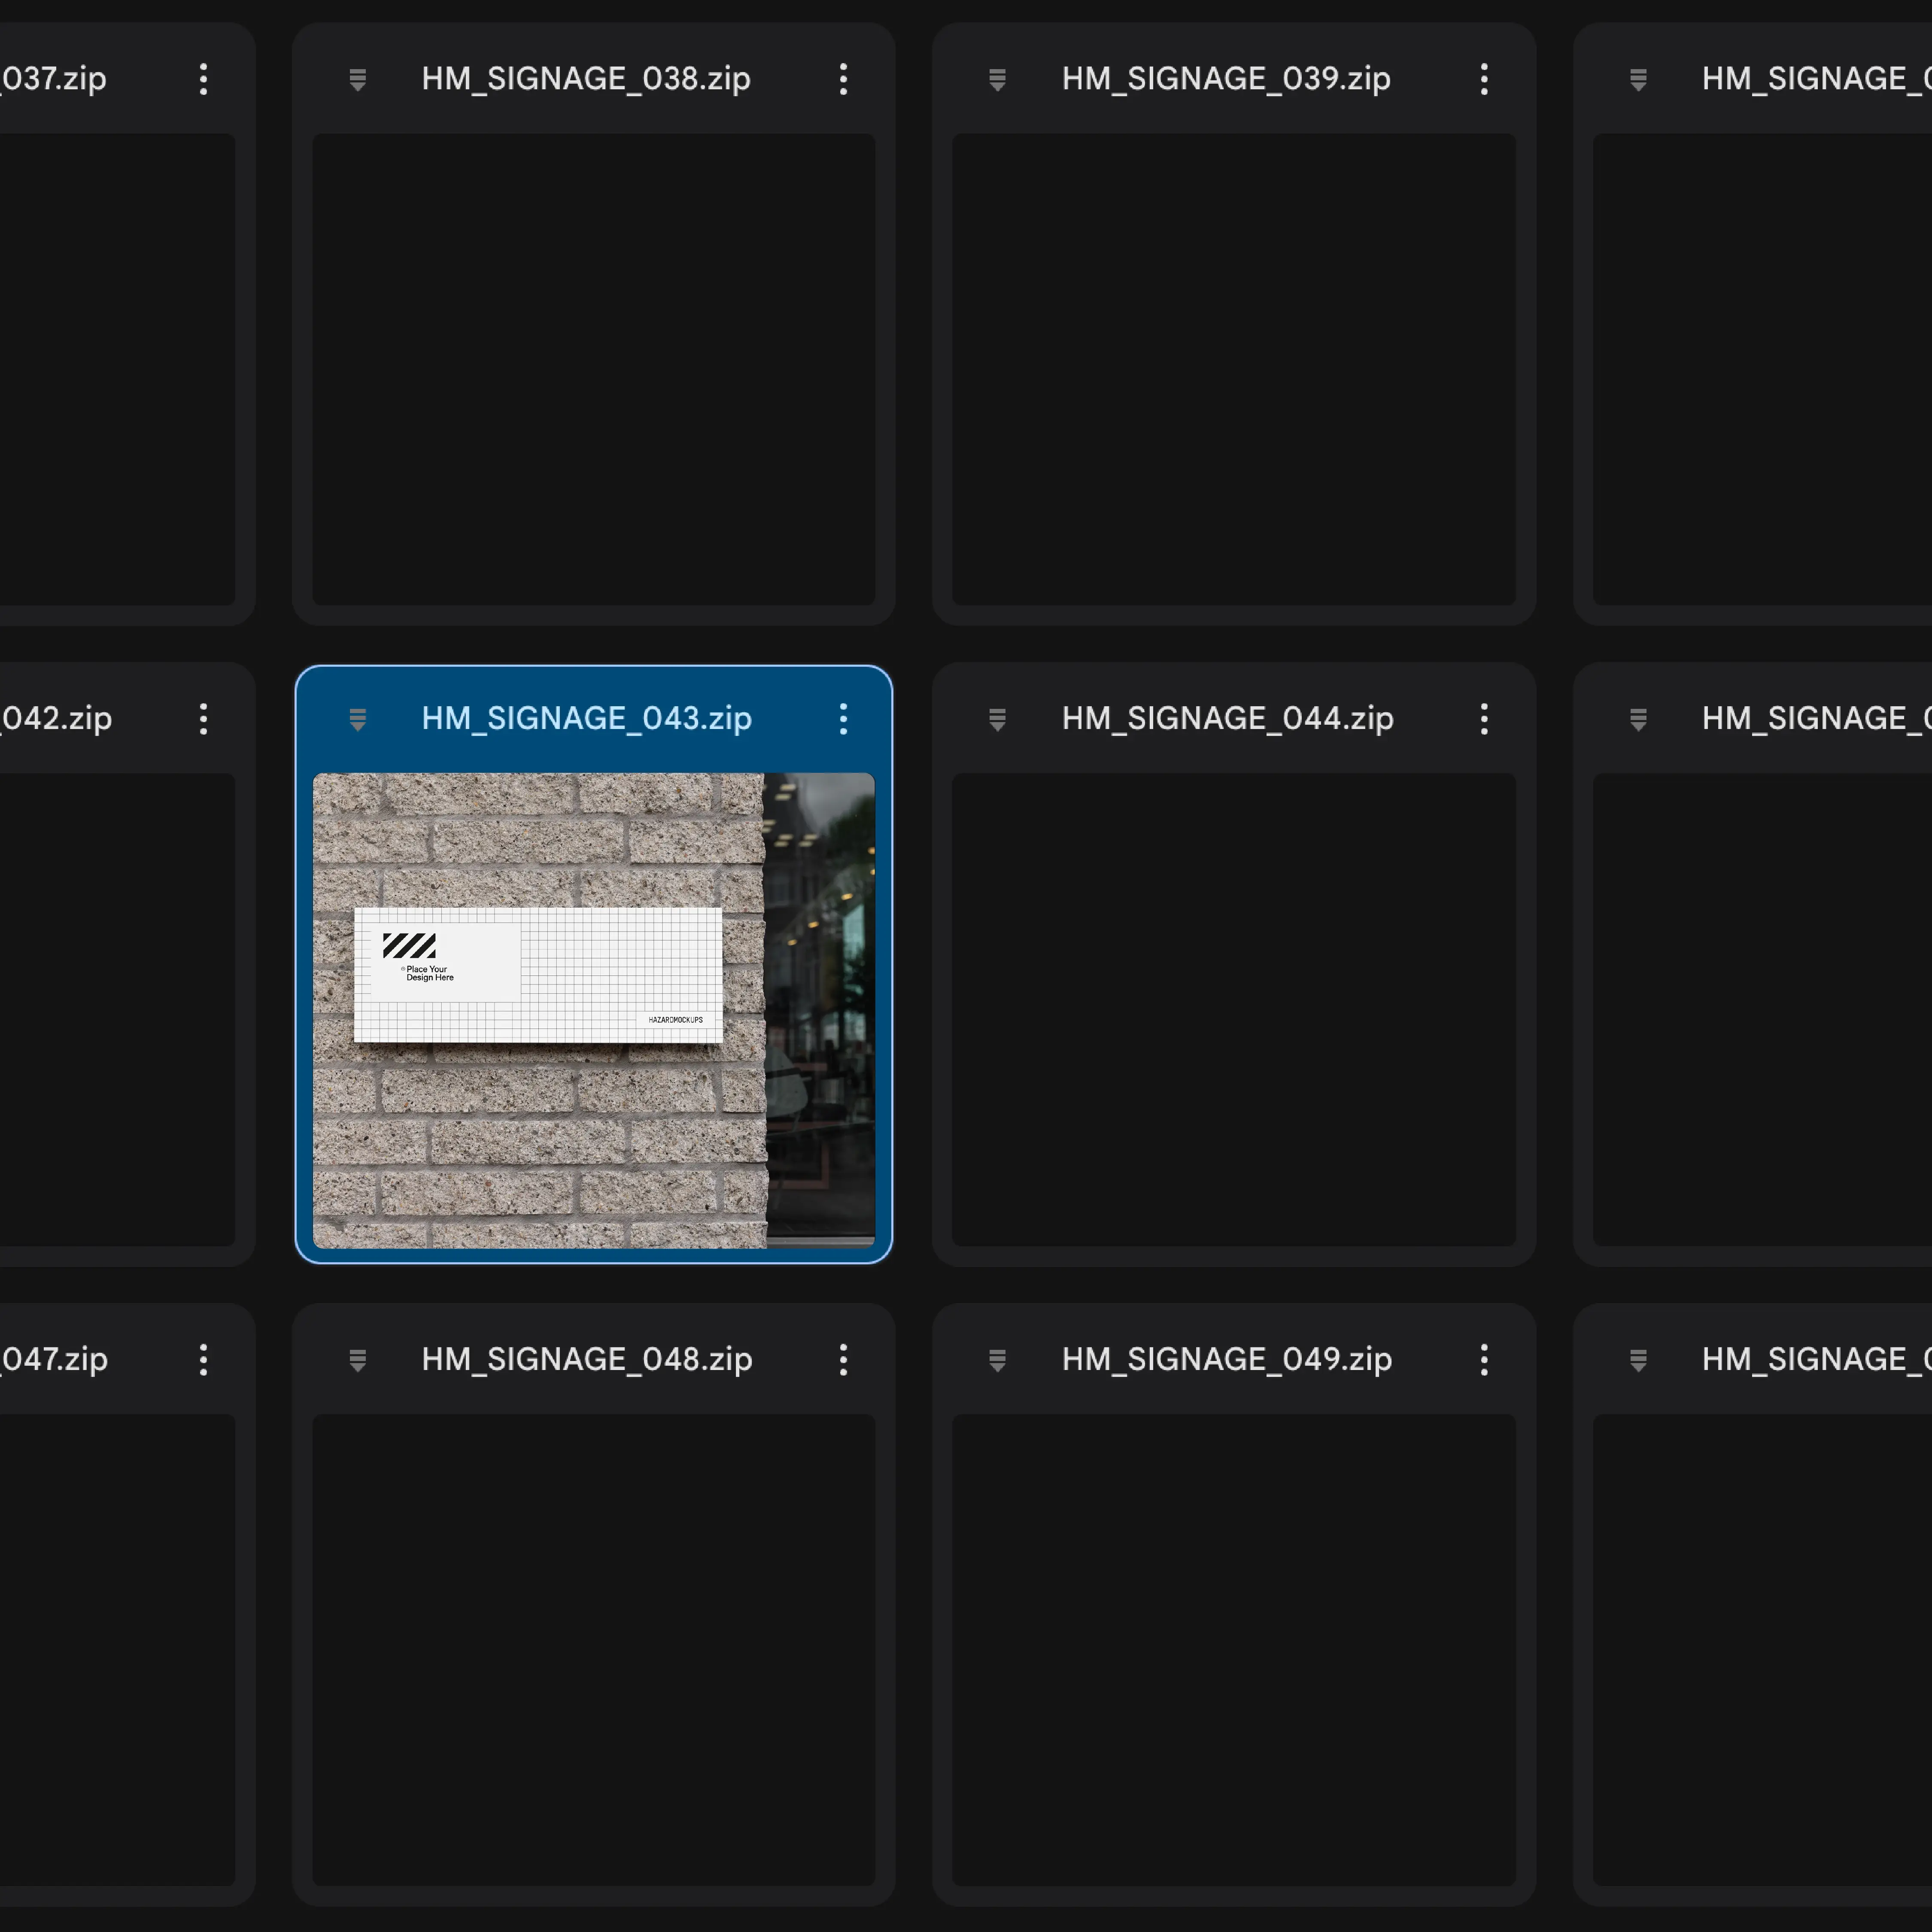Click three-dot menu on 047.zip card
The width and height of the screenshot is (1932, 1932).
point(203,1359)
